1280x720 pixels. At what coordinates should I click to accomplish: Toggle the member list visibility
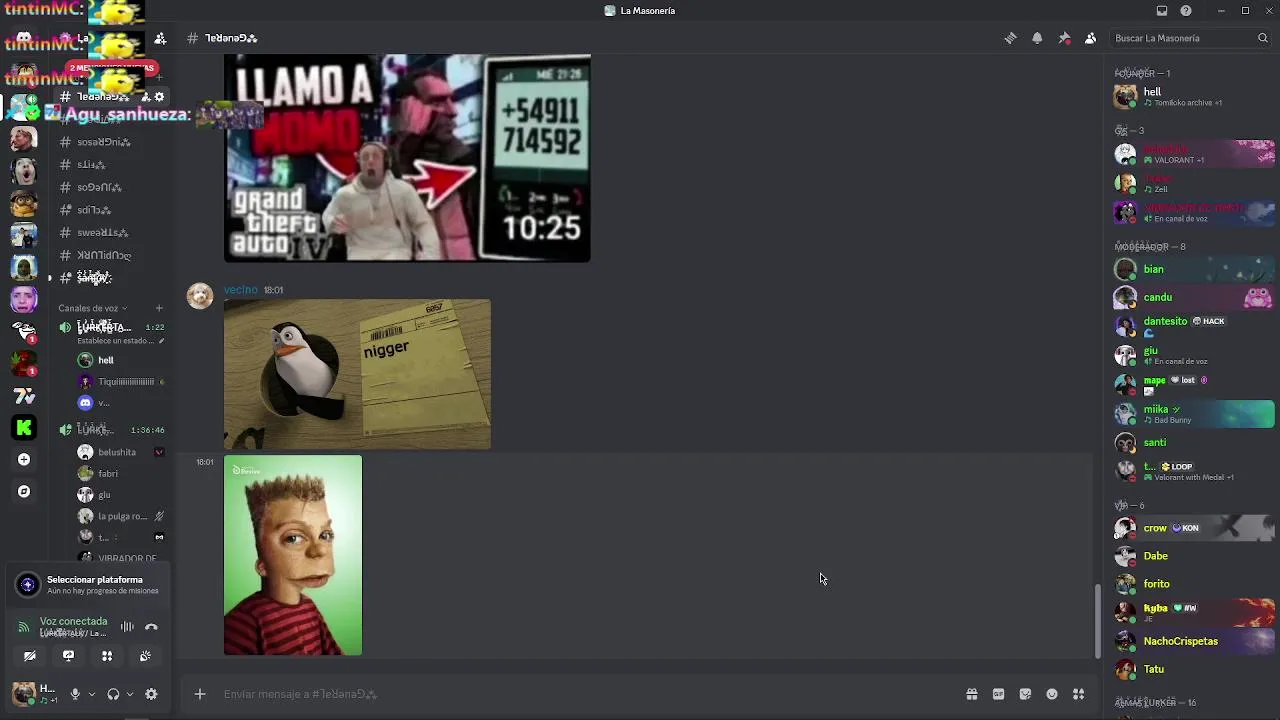point(1090,38)
